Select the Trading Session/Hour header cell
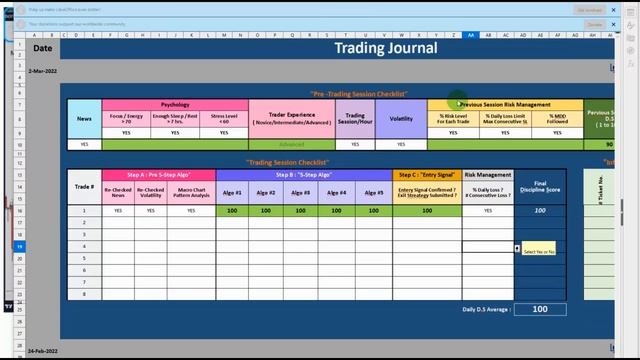The image size is (640, 360). pyautogui.click(x=355, y=119)
